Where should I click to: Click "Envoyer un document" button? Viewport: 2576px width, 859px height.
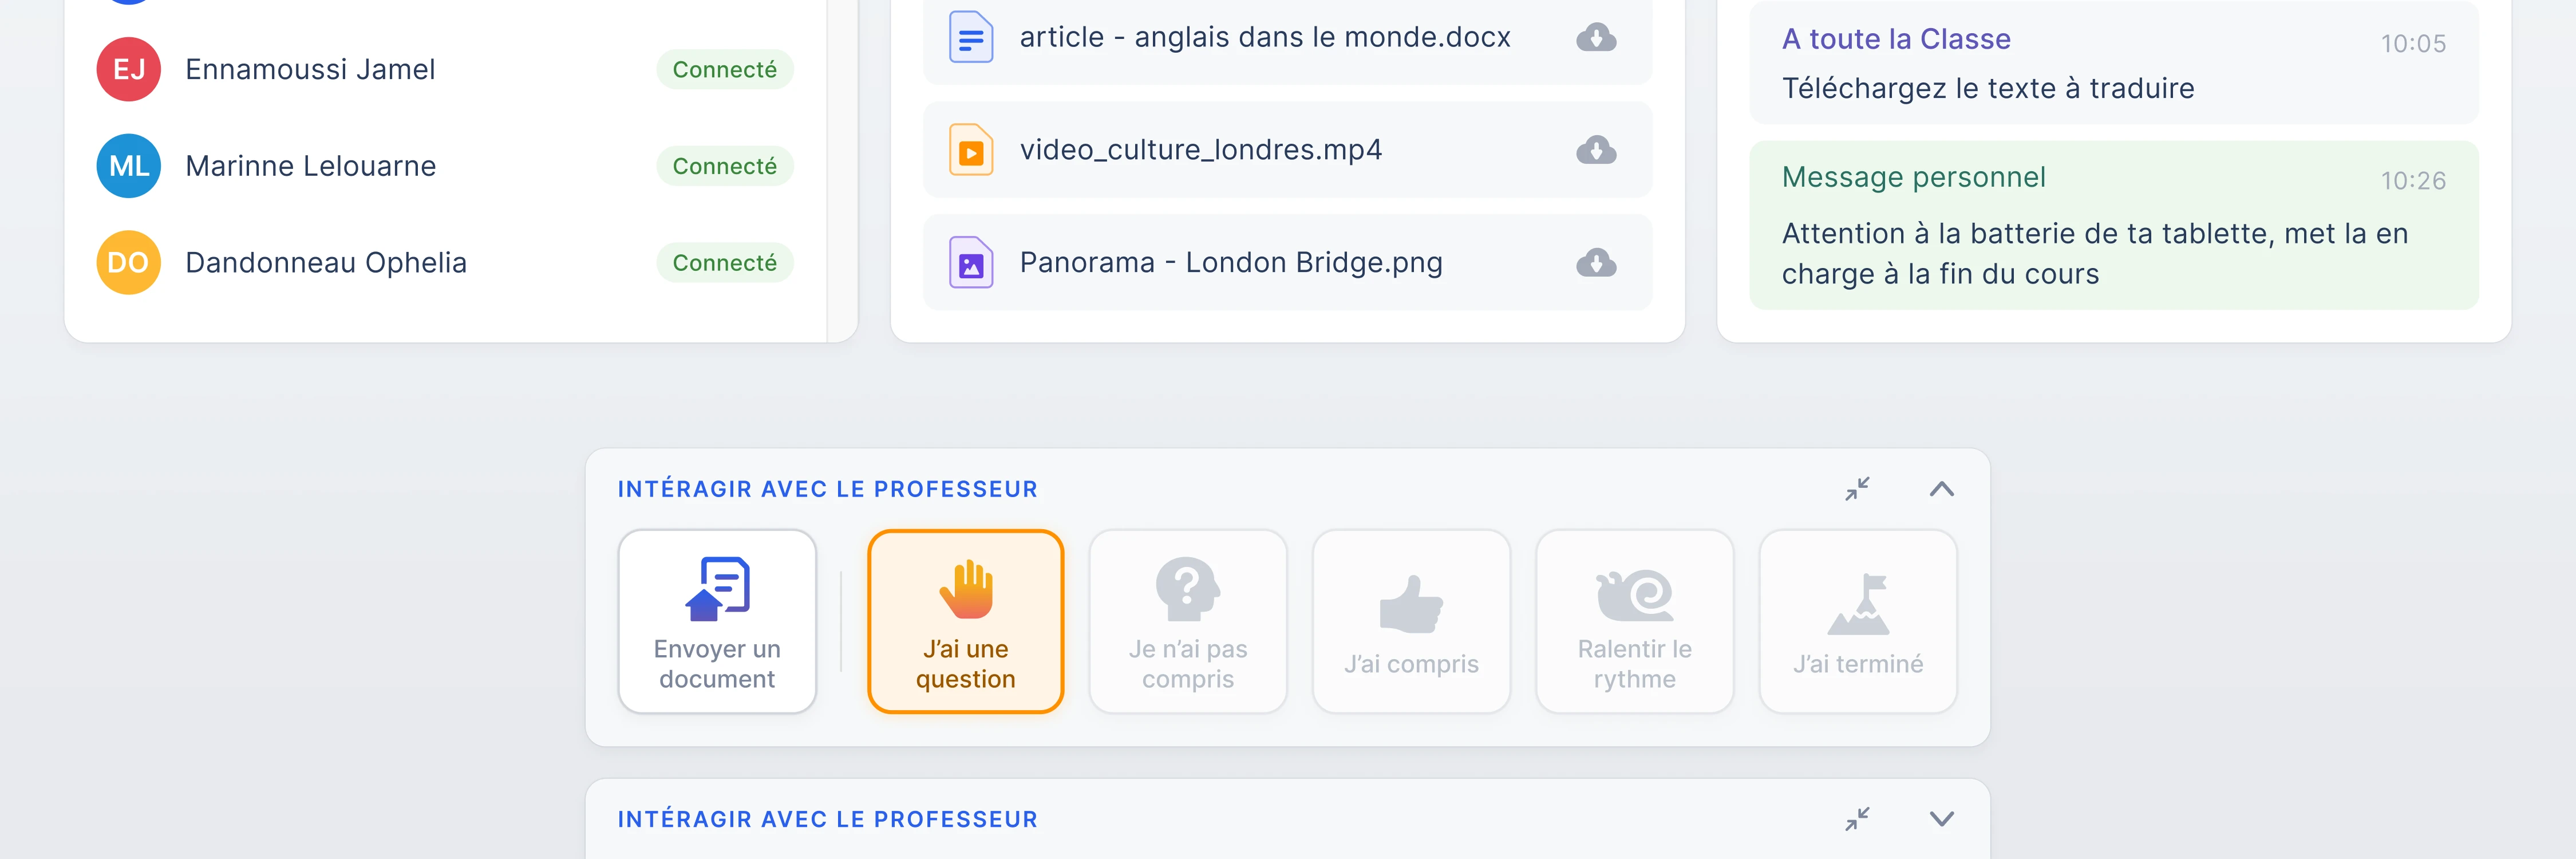(717, 621)
